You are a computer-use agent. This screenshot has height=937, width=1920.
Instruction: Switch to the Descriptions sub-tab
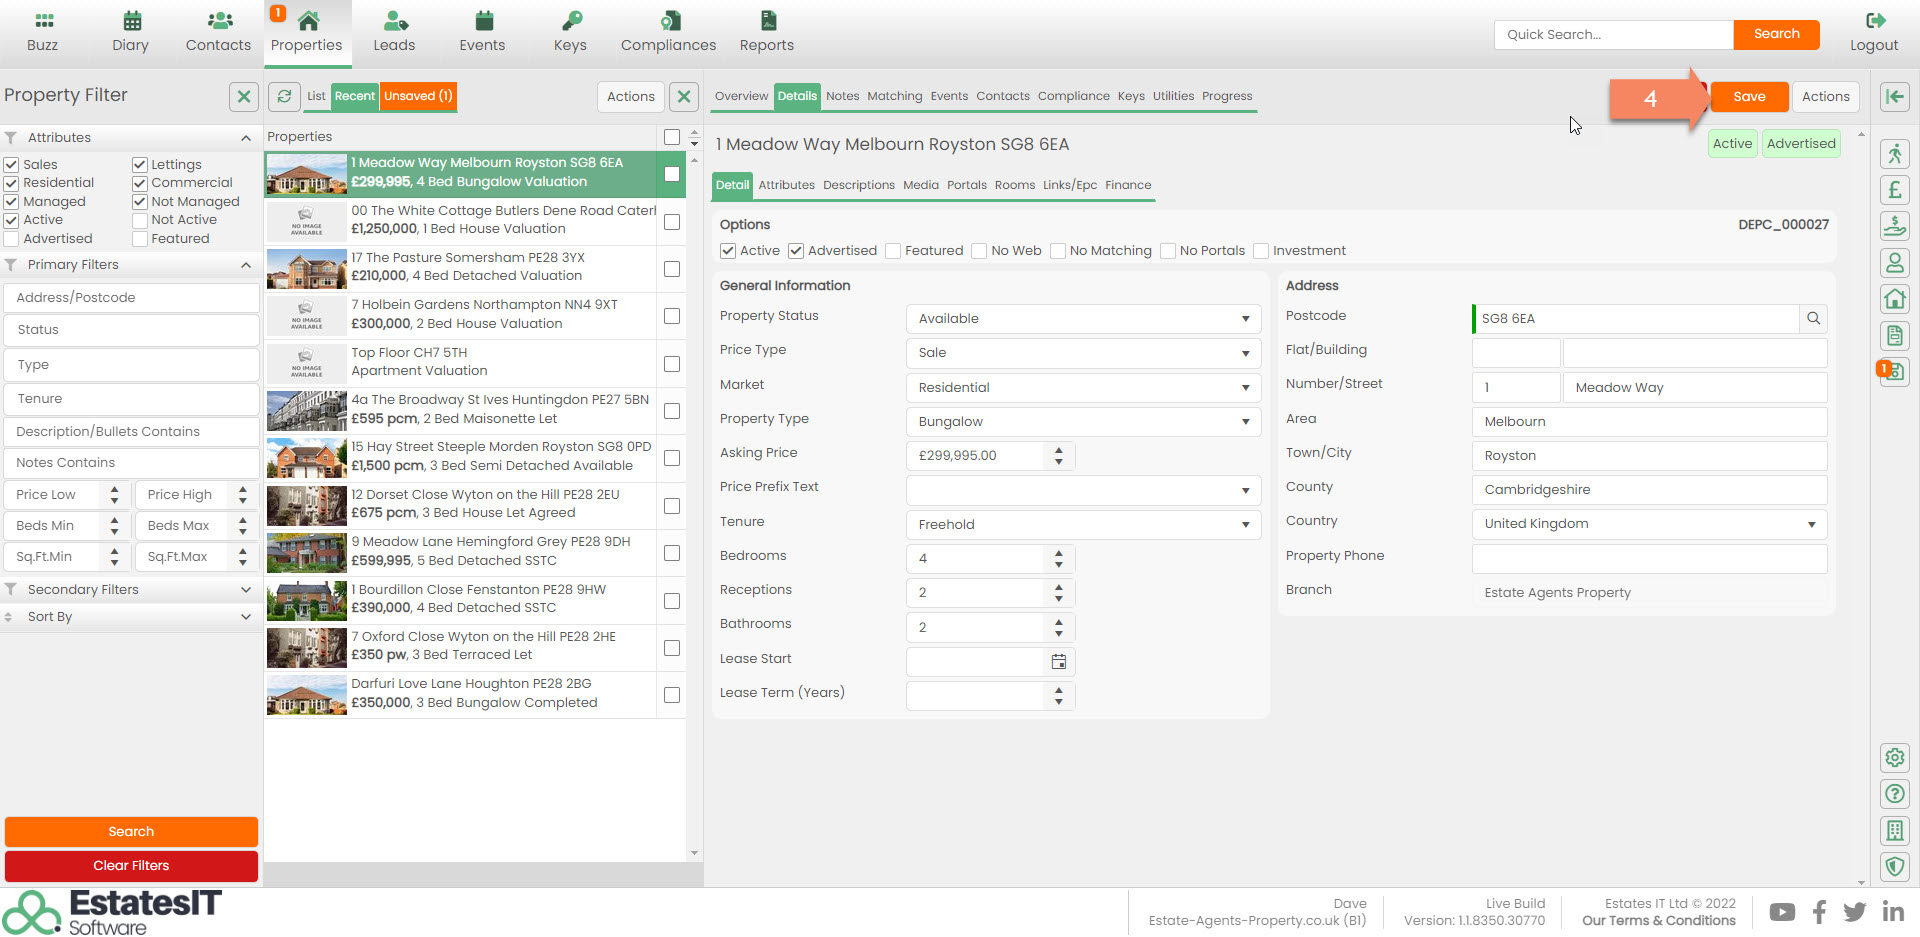click(x=858, y=185)
